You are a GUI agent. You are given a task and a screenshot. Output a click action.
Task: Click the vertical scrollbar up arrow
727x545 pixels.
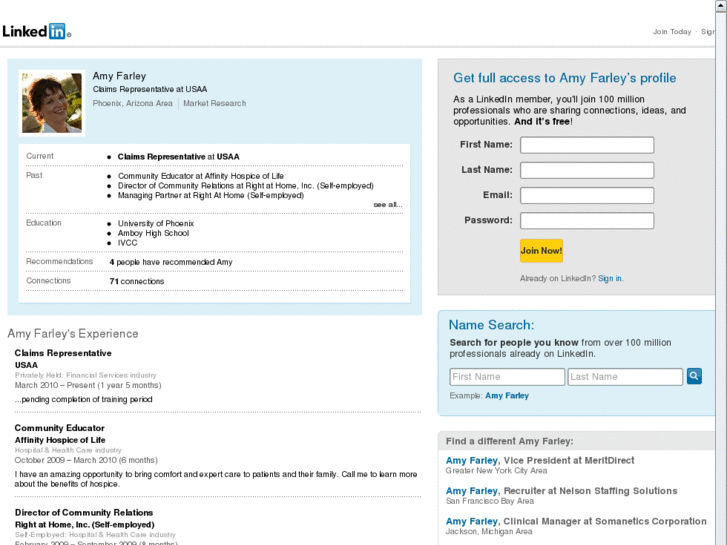point(721,6)
